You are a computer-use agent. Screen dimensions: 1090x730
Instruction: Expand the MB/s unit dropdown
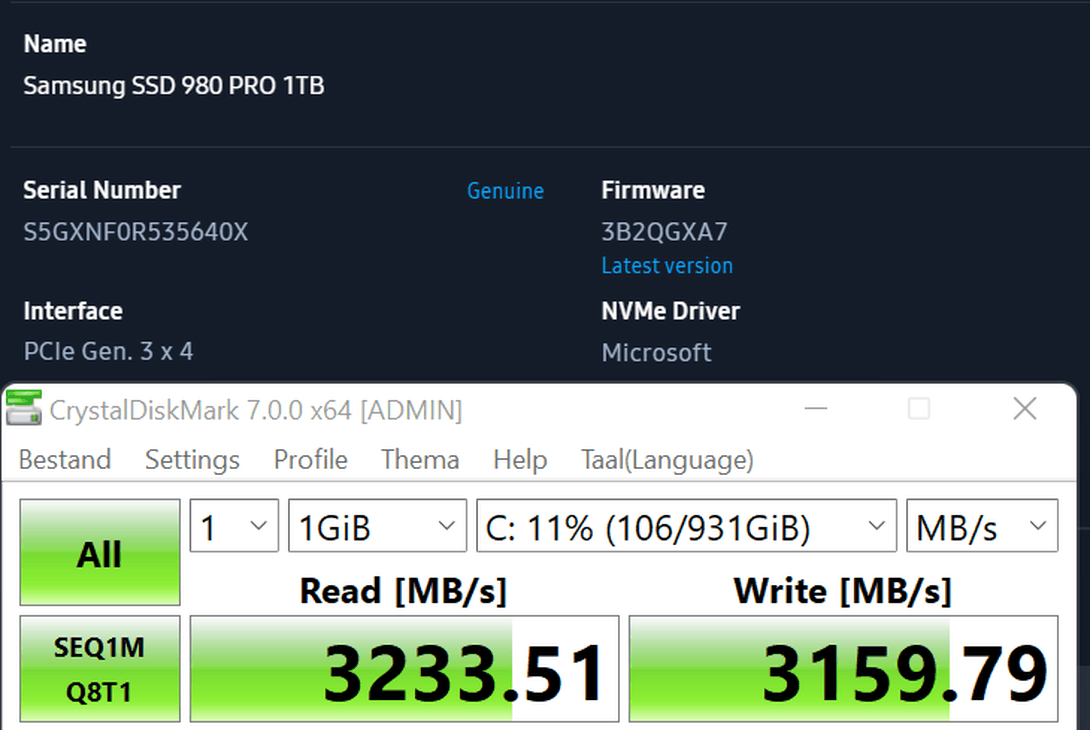tap(982, 526)
